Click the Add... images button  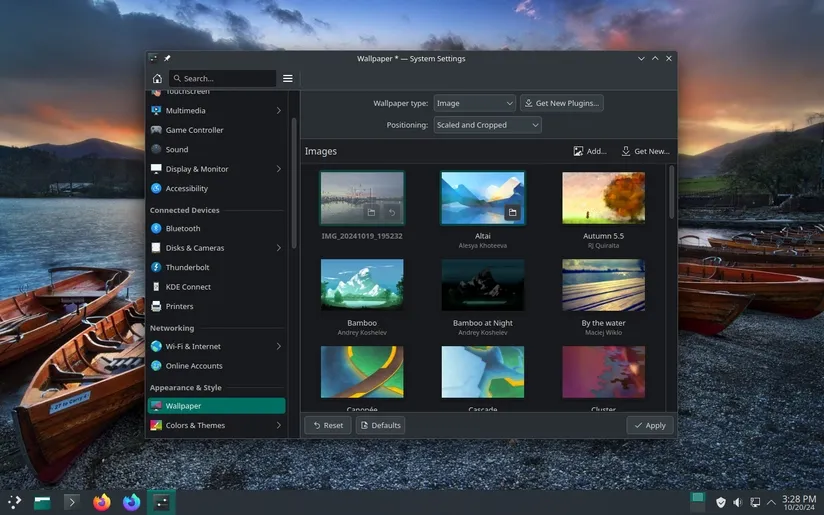click(590, 151)
